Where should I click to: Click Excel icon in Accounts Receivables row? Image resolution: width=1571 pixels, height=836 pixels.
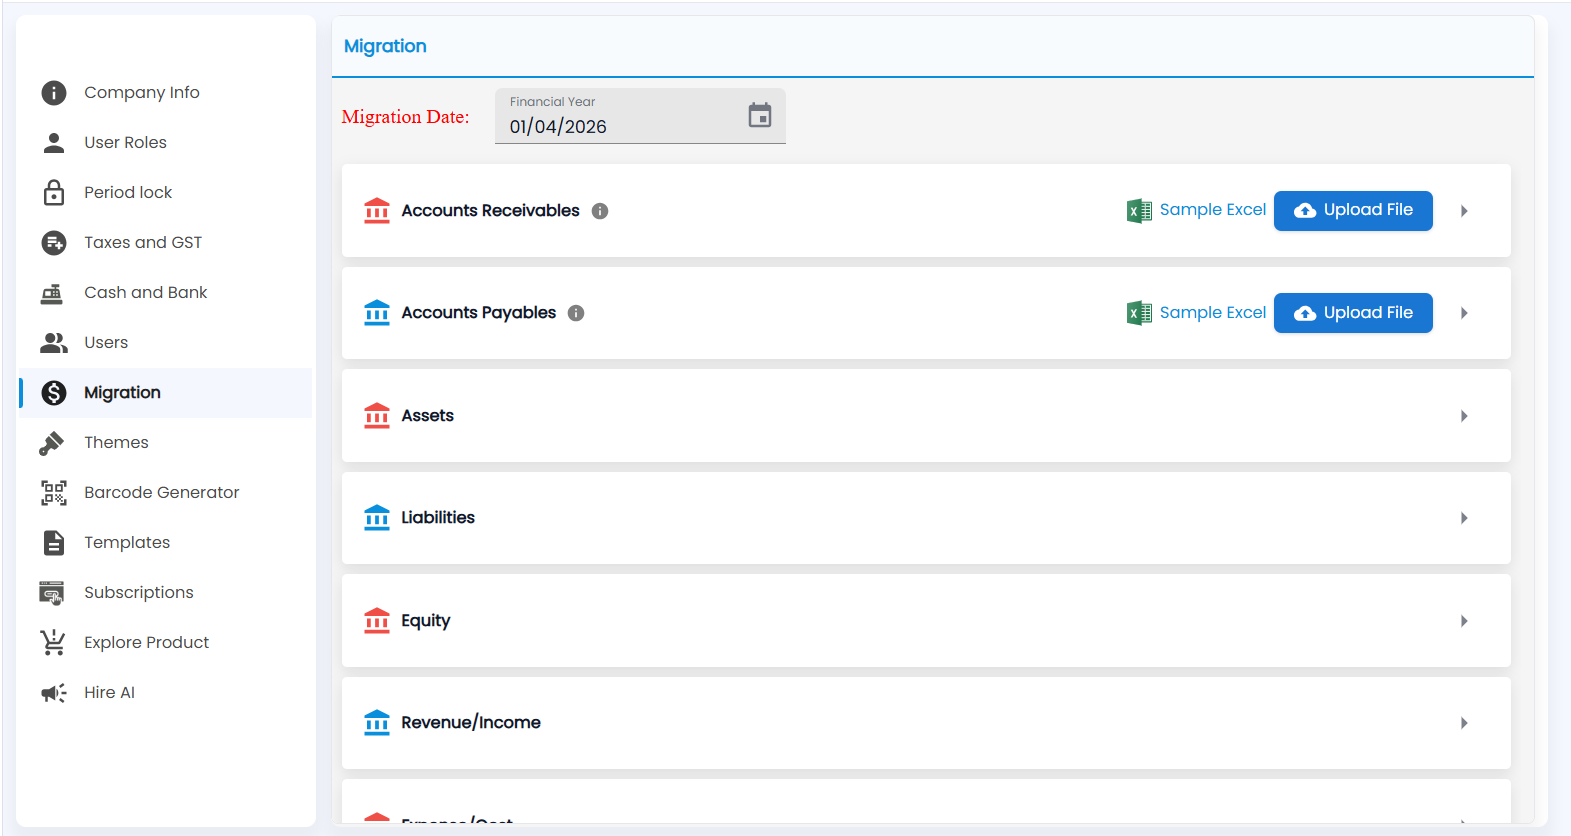click(x=1140, y=211)
